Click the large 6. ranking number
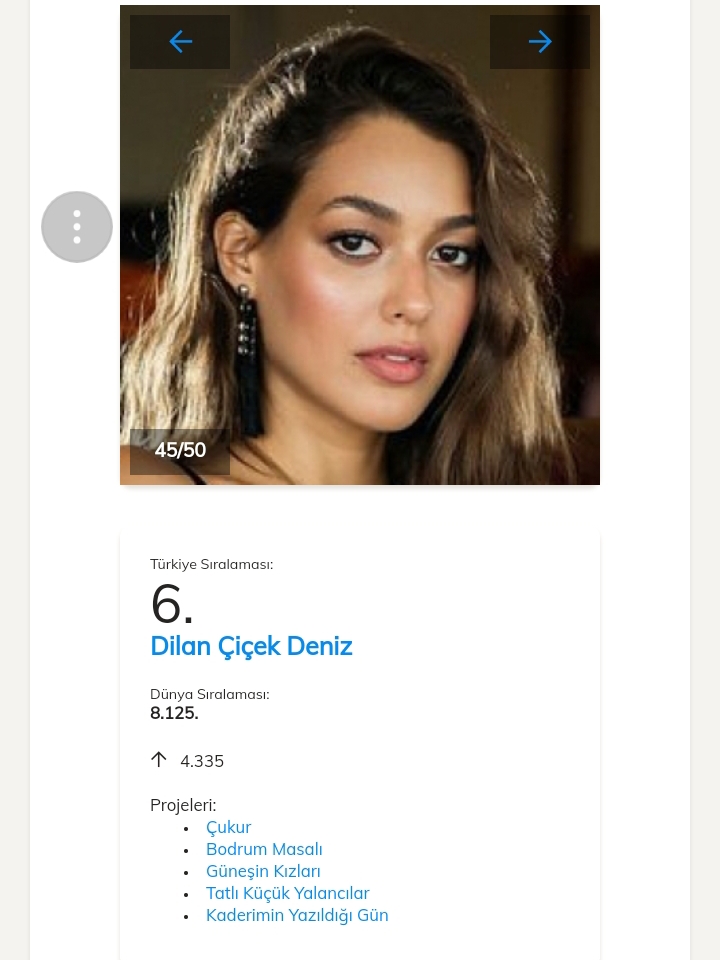This screenshot has width=720, height=960. tap(171, 604)
